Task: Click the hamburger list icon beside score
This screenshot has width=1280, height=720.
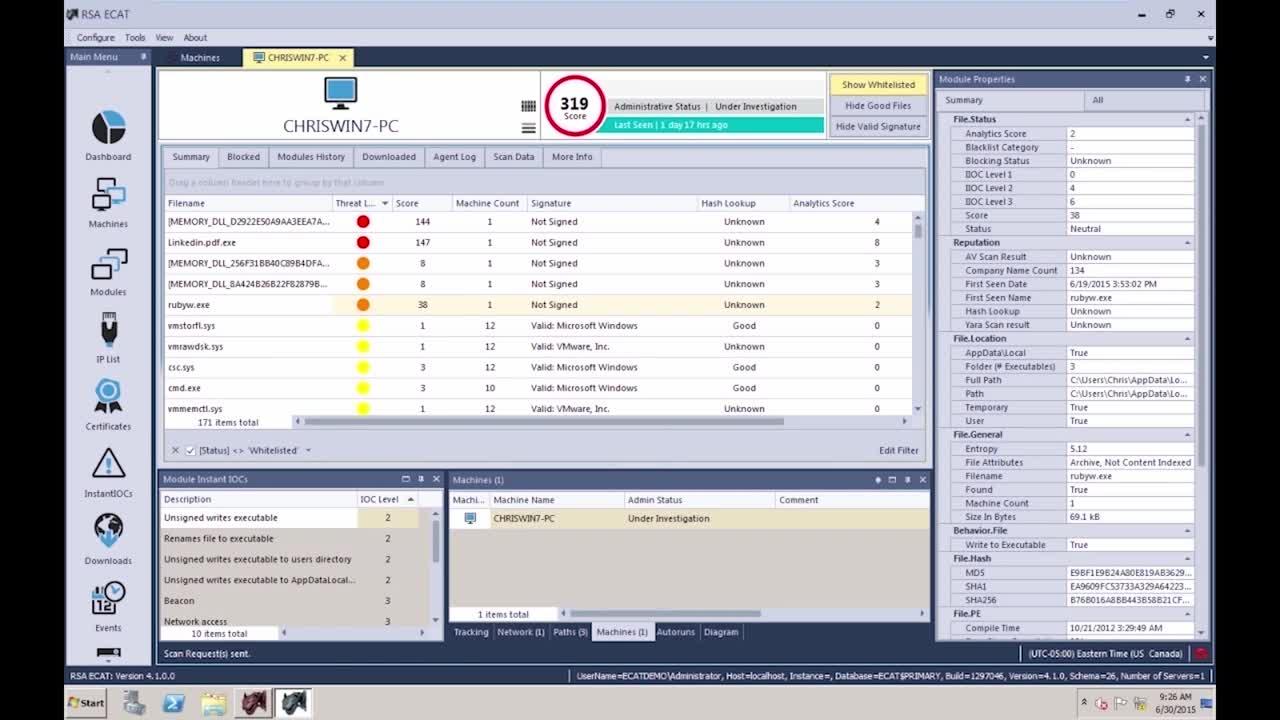Action: click(x=528, y=128)
